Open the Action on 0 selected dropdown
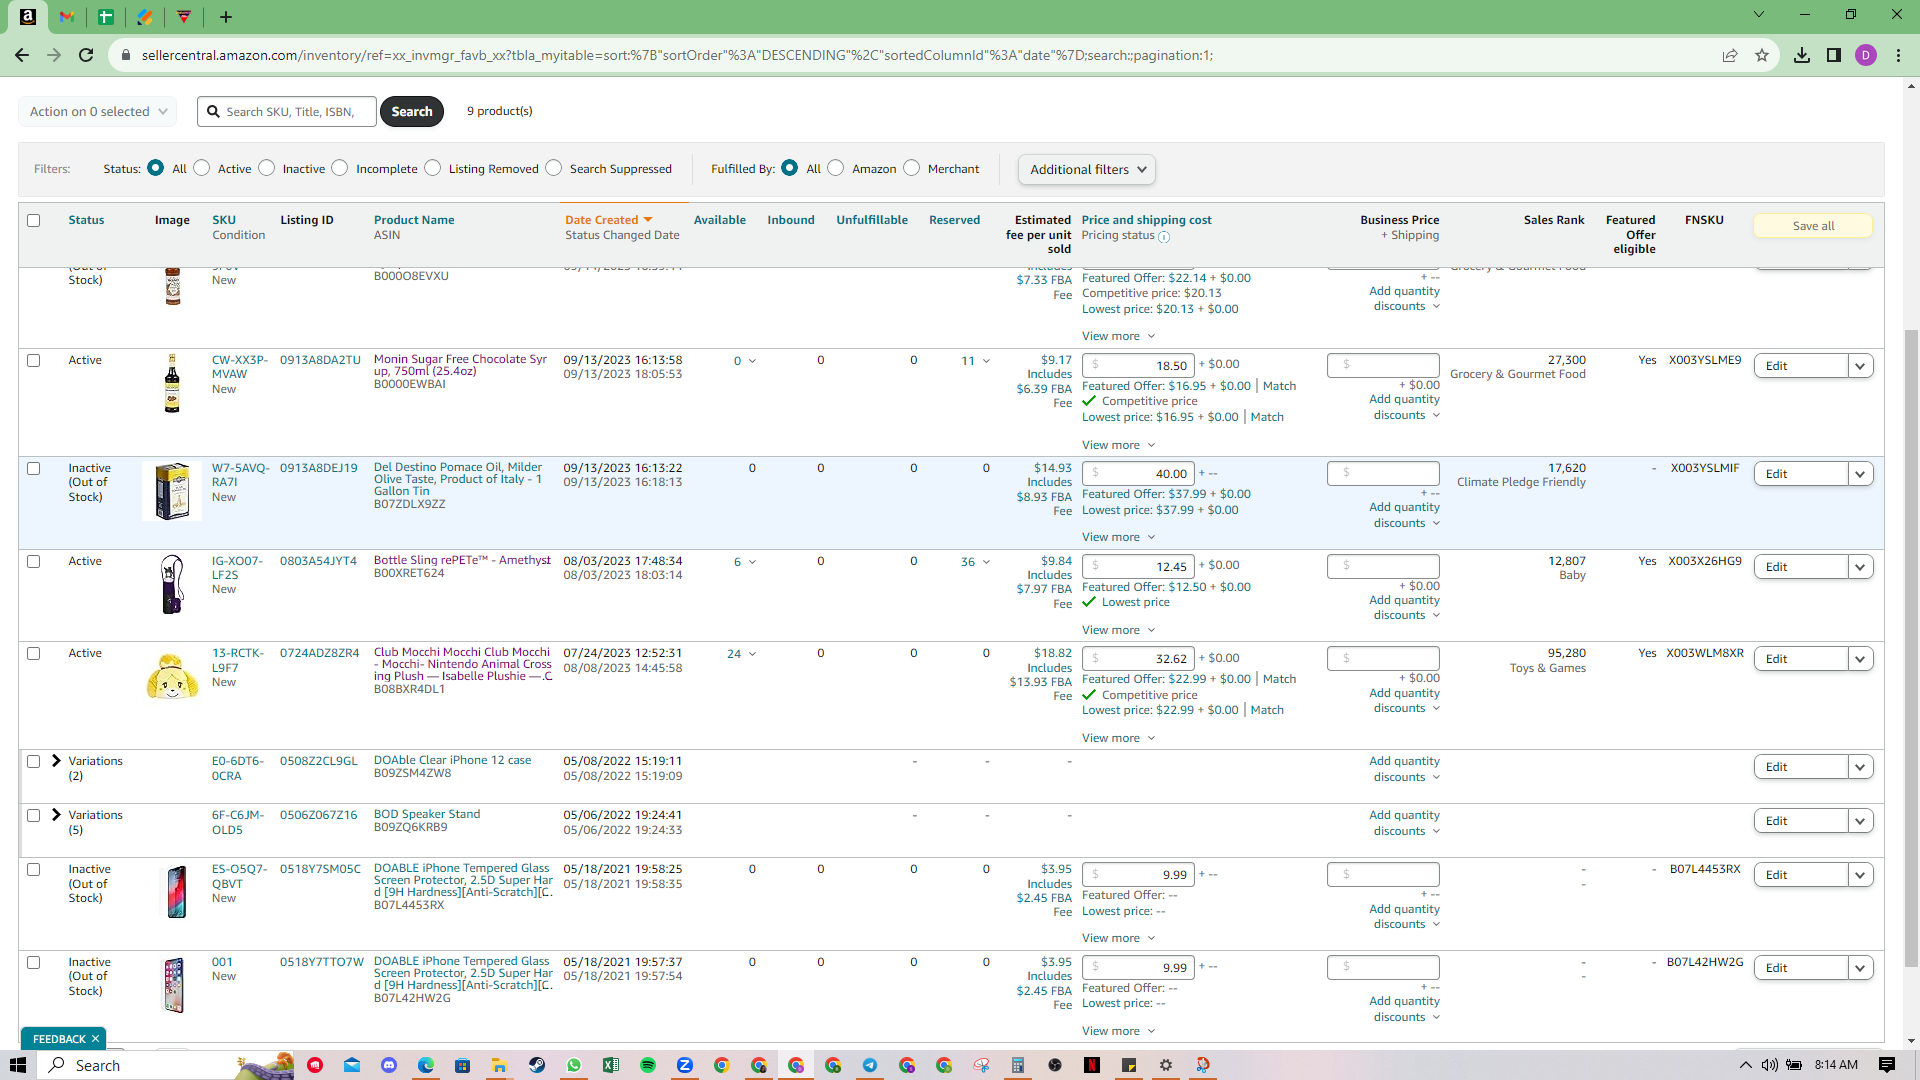Screen dimensions: 1920x1080 point(98,111)
